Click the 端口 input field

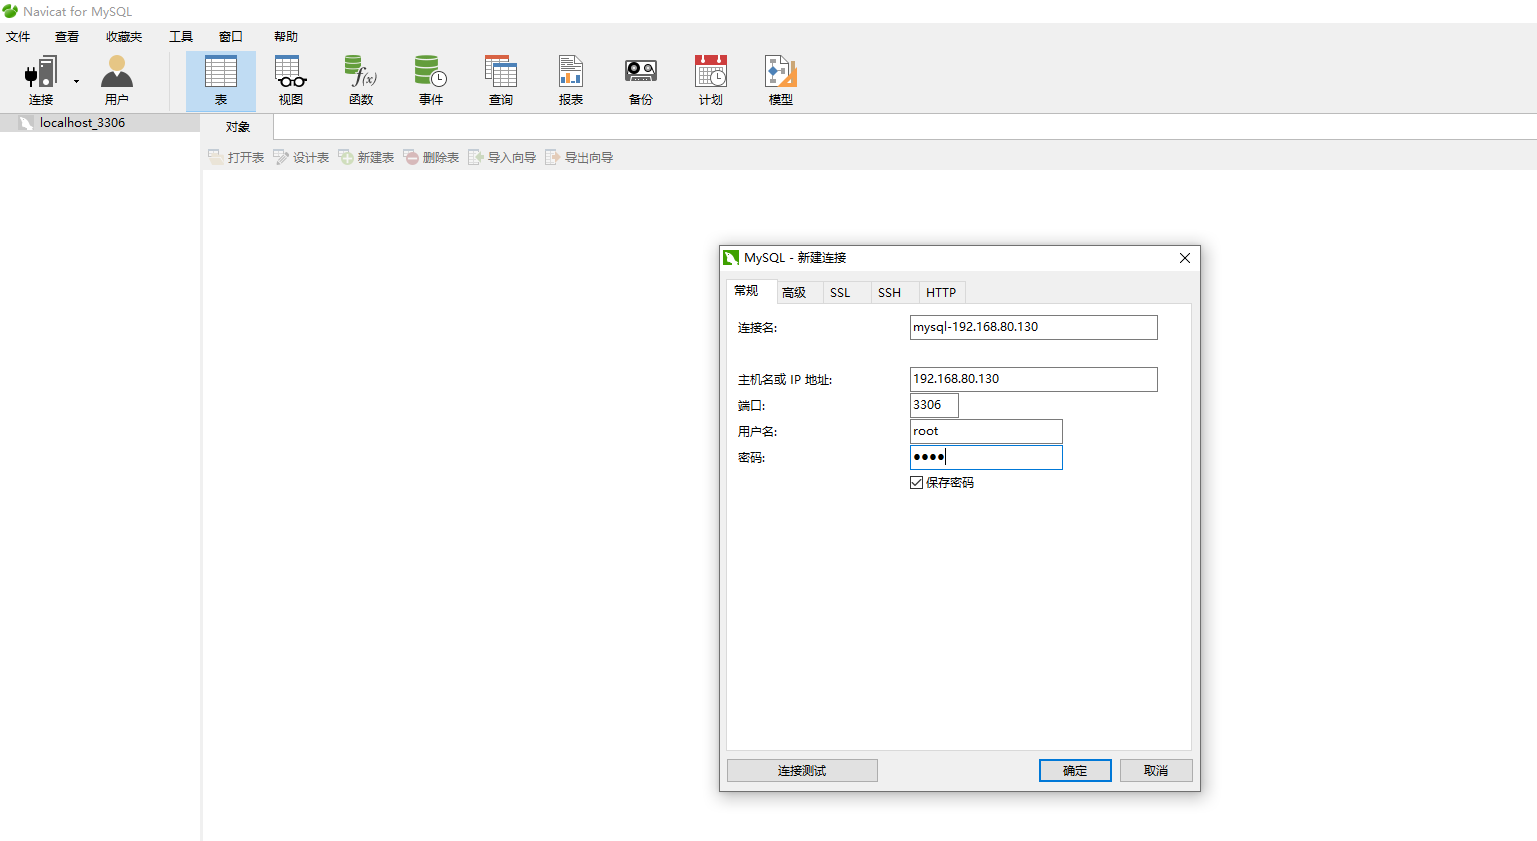(934, 405)
